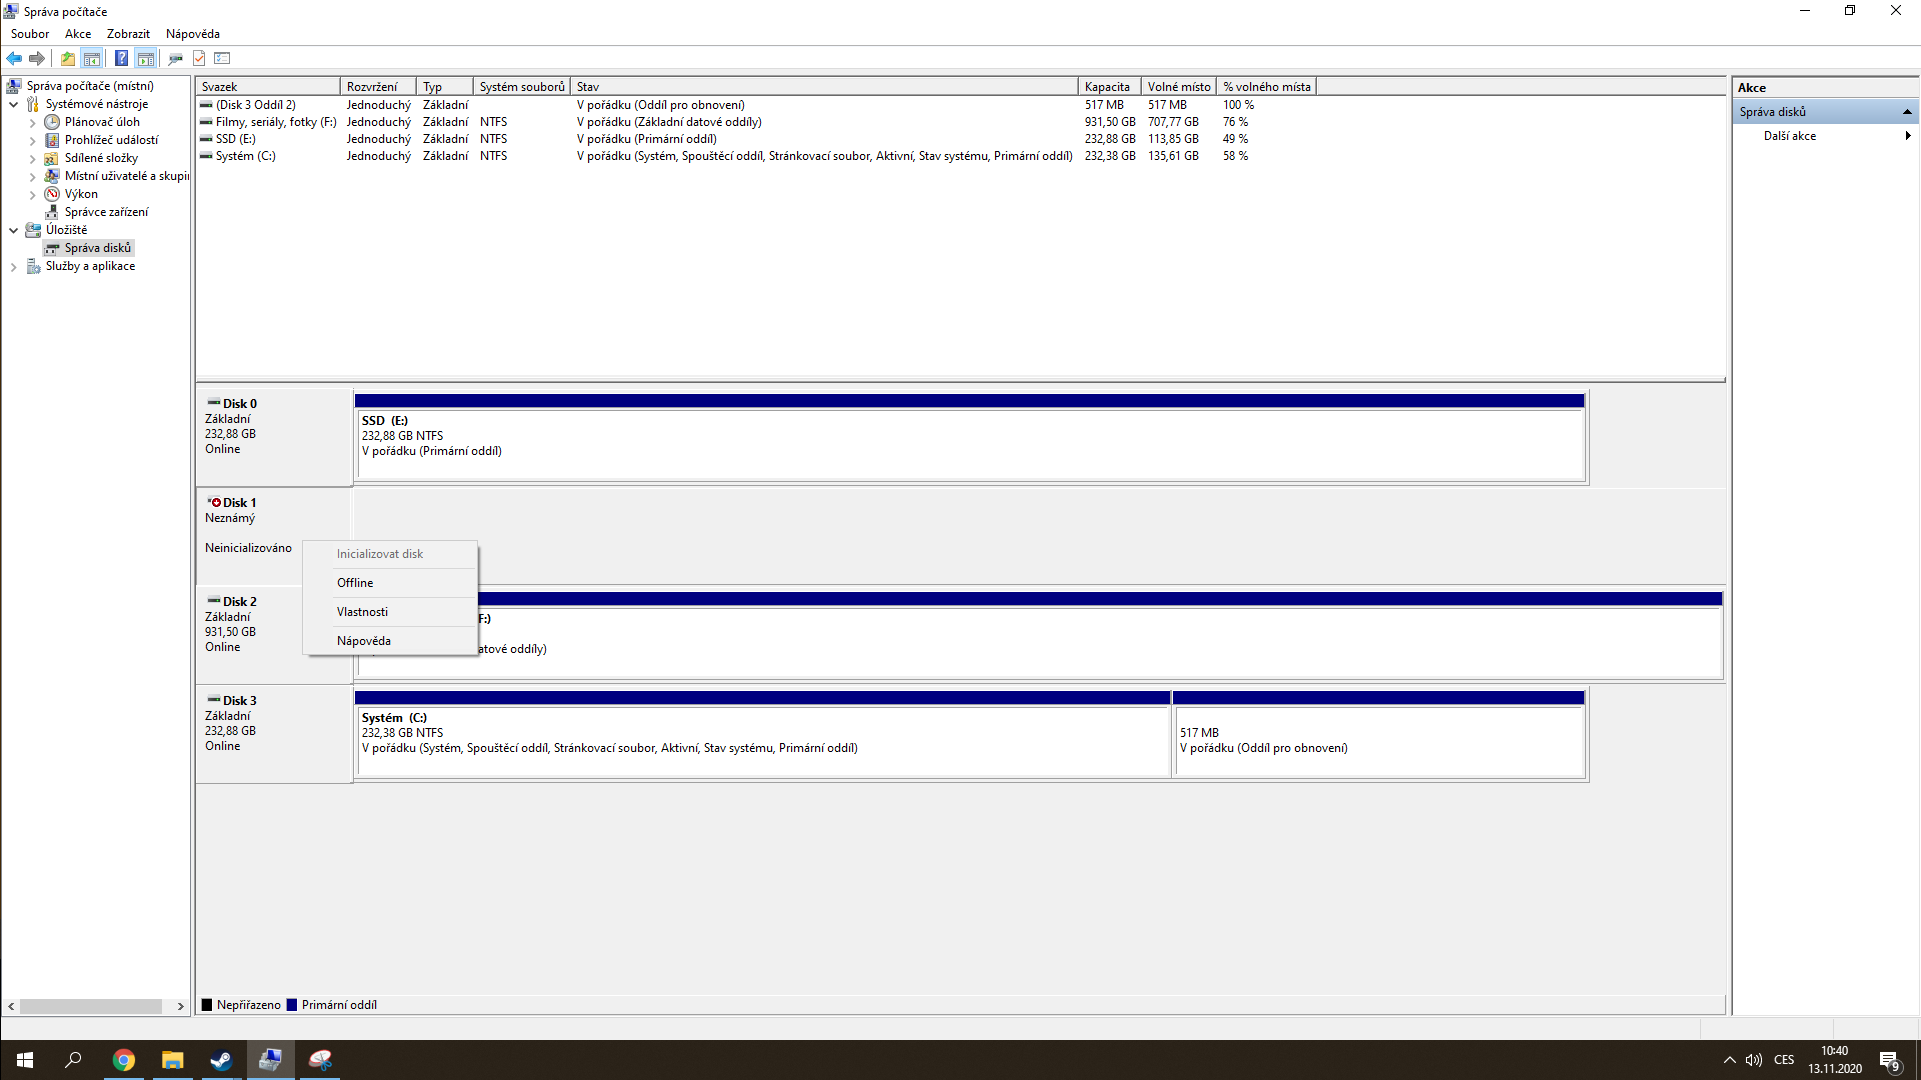This screenshot has width=1921, height=1080.
Task: Toggle the Action pane toolbar icon
Action: pos(146,58)
